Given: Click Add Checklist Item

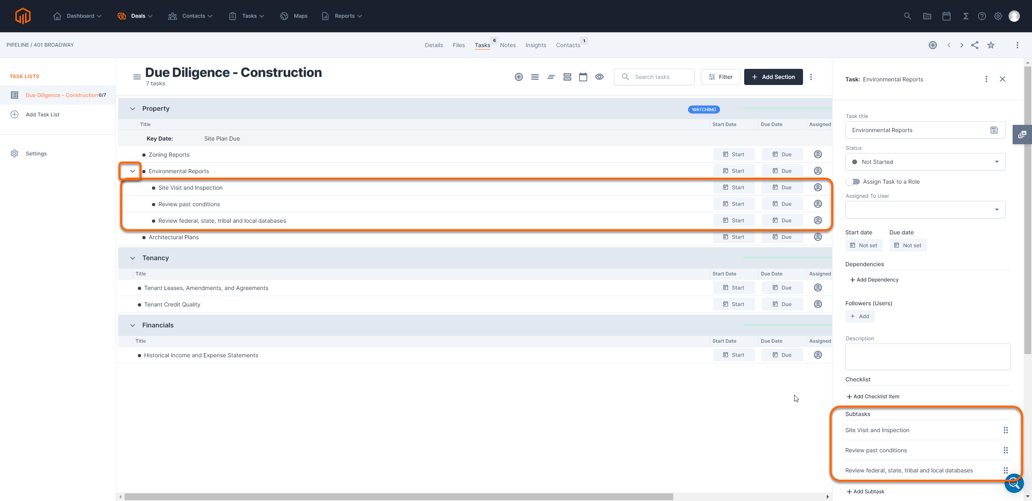Looking at the screenshot, I should coord(873,397).
